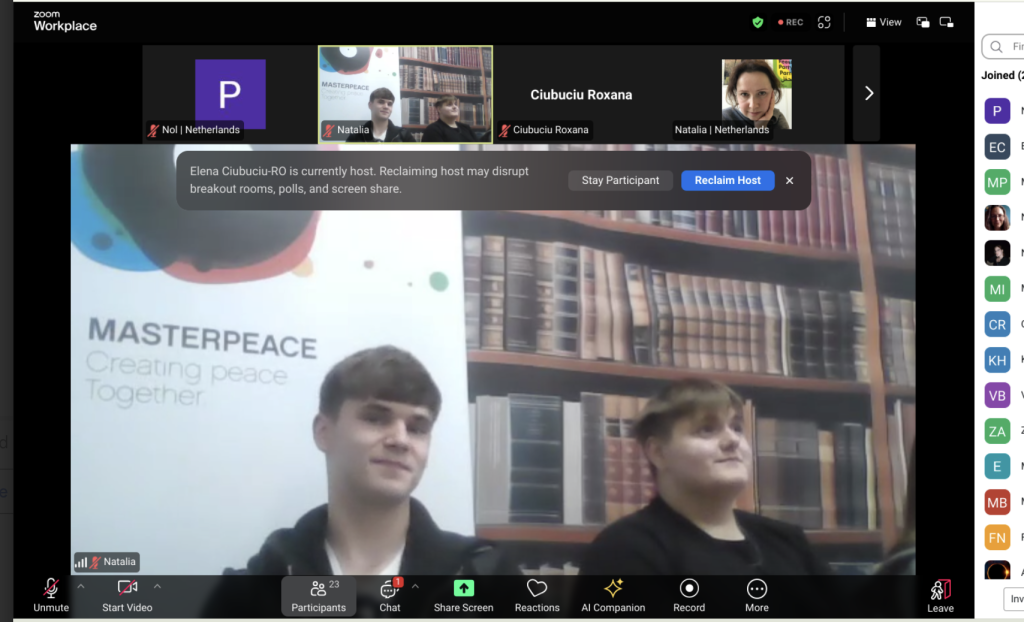Leave the meeting

[x=940, y=591]
